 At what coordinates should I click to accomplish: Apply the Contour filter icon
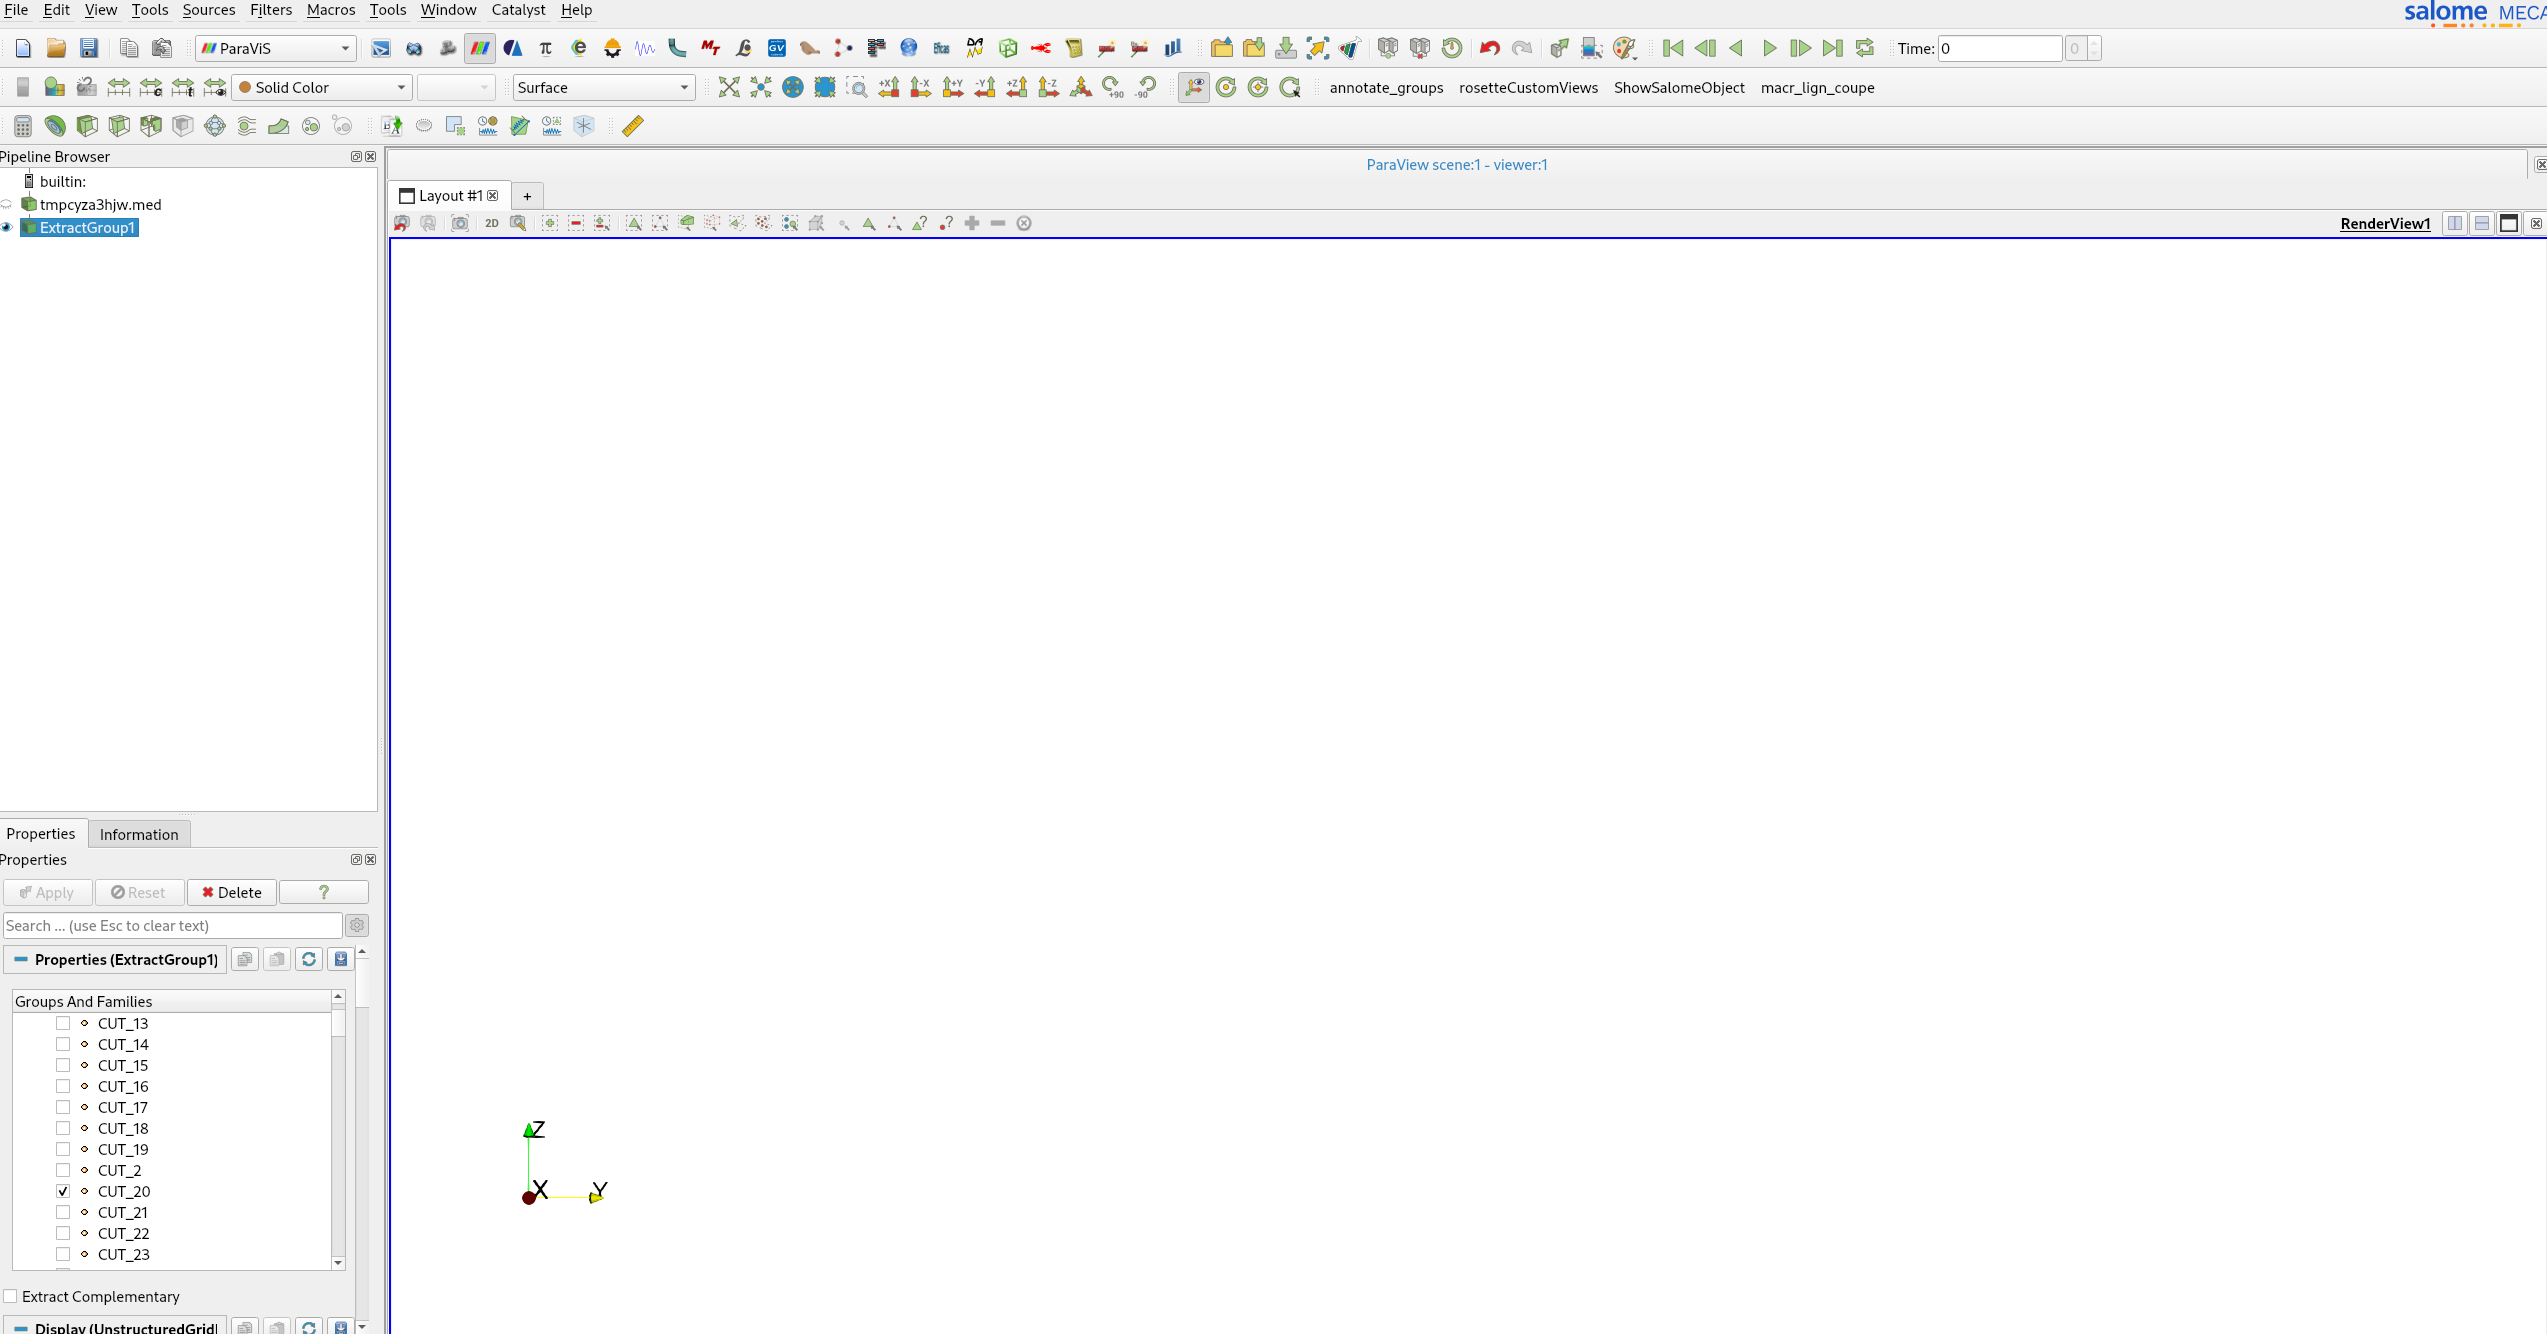coord(55,126)
